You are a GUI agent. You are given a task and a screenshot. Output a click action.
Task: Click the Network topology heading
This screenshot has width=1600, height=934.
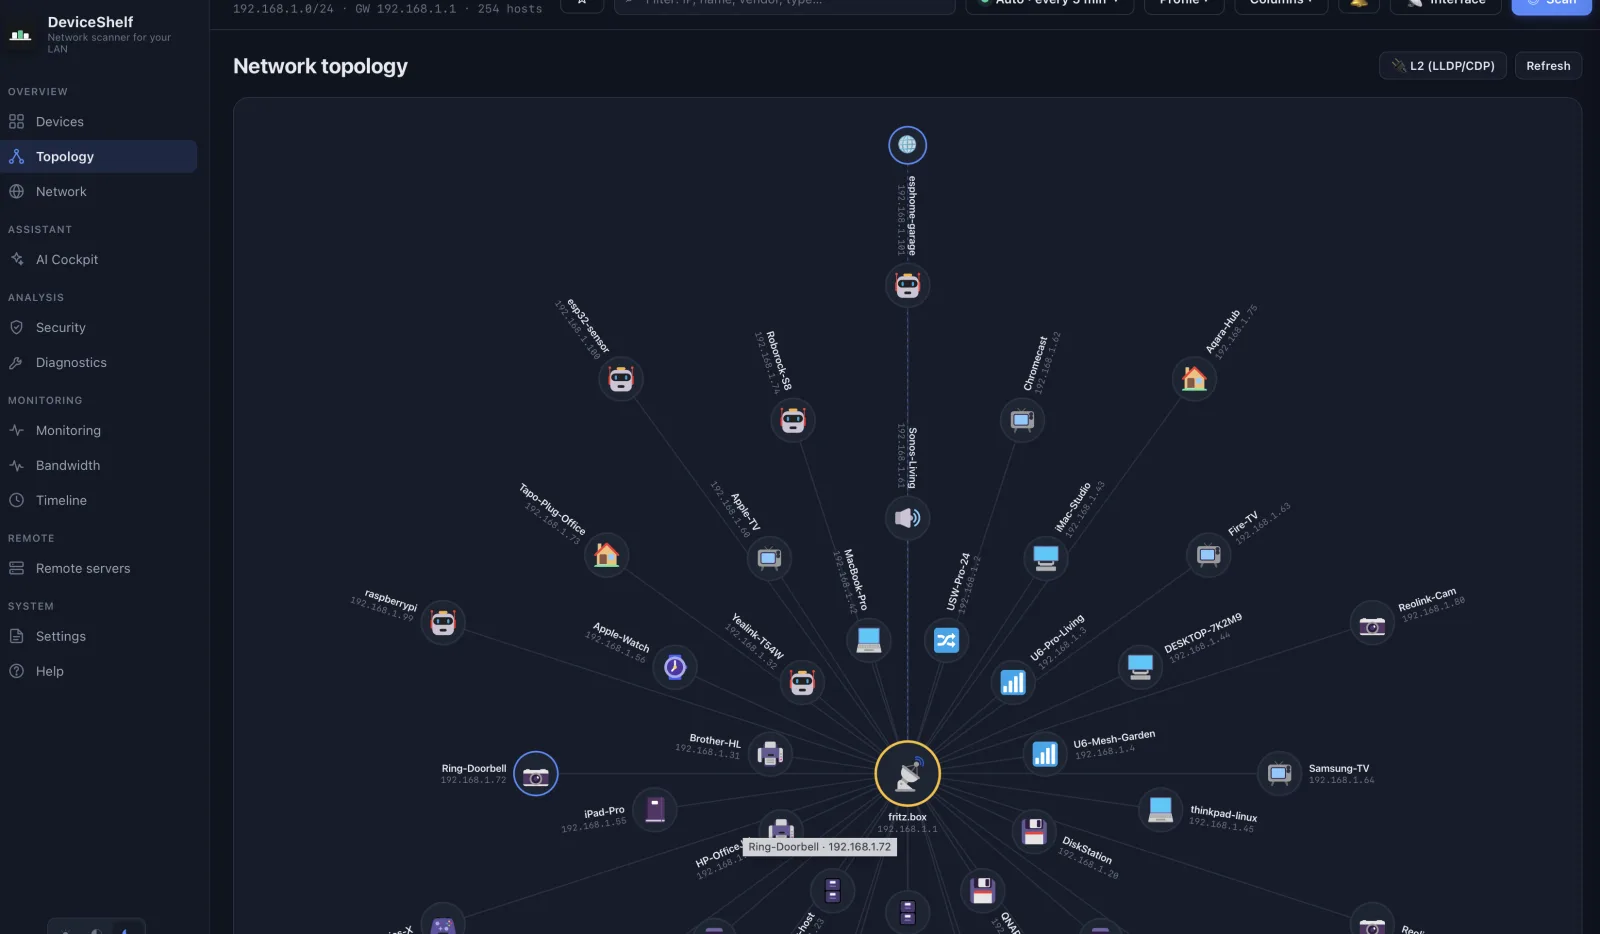(x=320, y=66)
